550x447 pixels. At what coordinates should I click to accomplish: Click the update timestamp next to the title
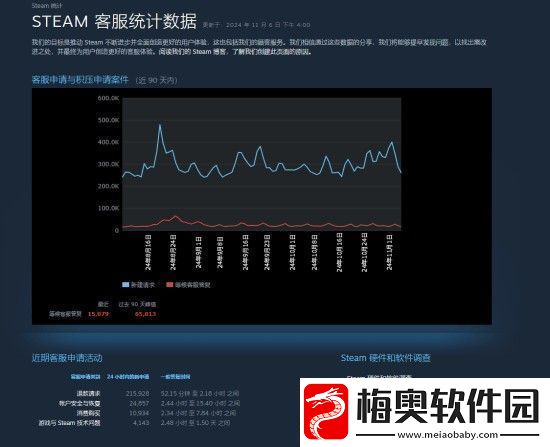256,25
